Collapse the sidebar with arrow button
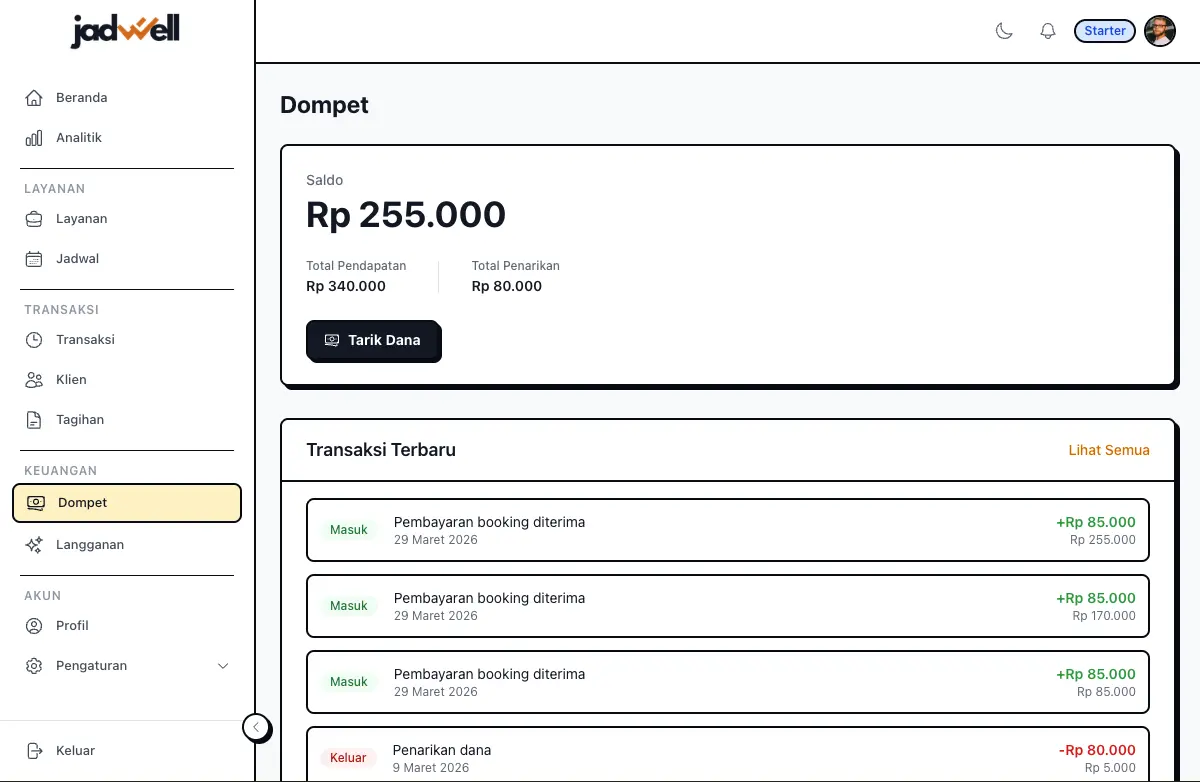The width and height of the screenshot is (1200, 782). click(256, 727)
